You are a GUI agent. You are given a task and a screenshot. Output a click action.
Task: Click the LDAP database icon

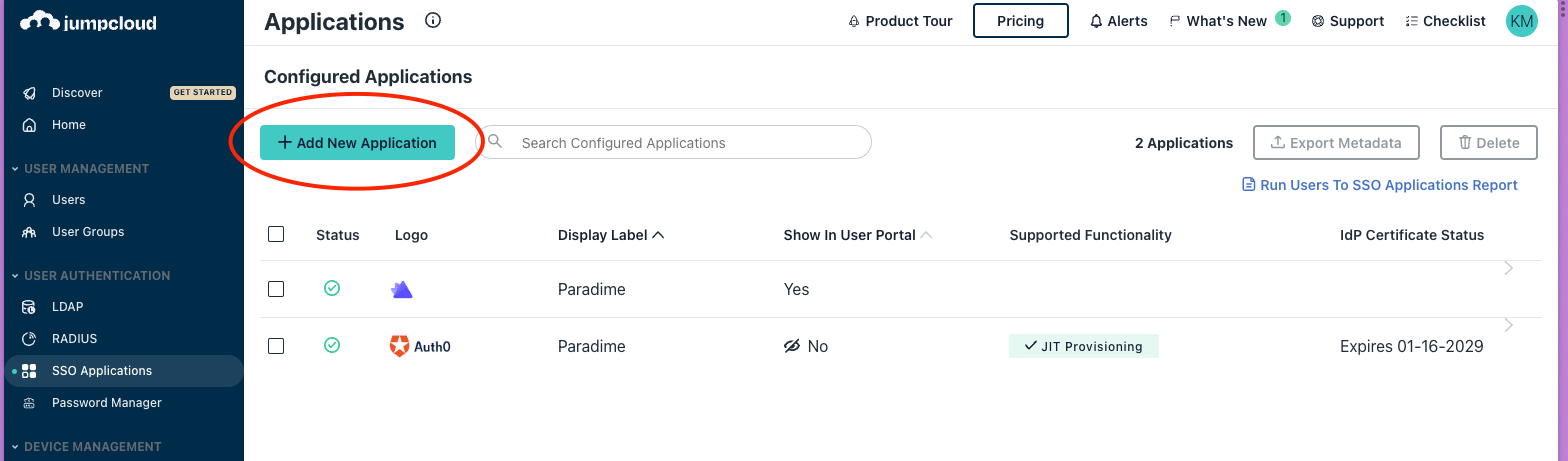(29, 307)
